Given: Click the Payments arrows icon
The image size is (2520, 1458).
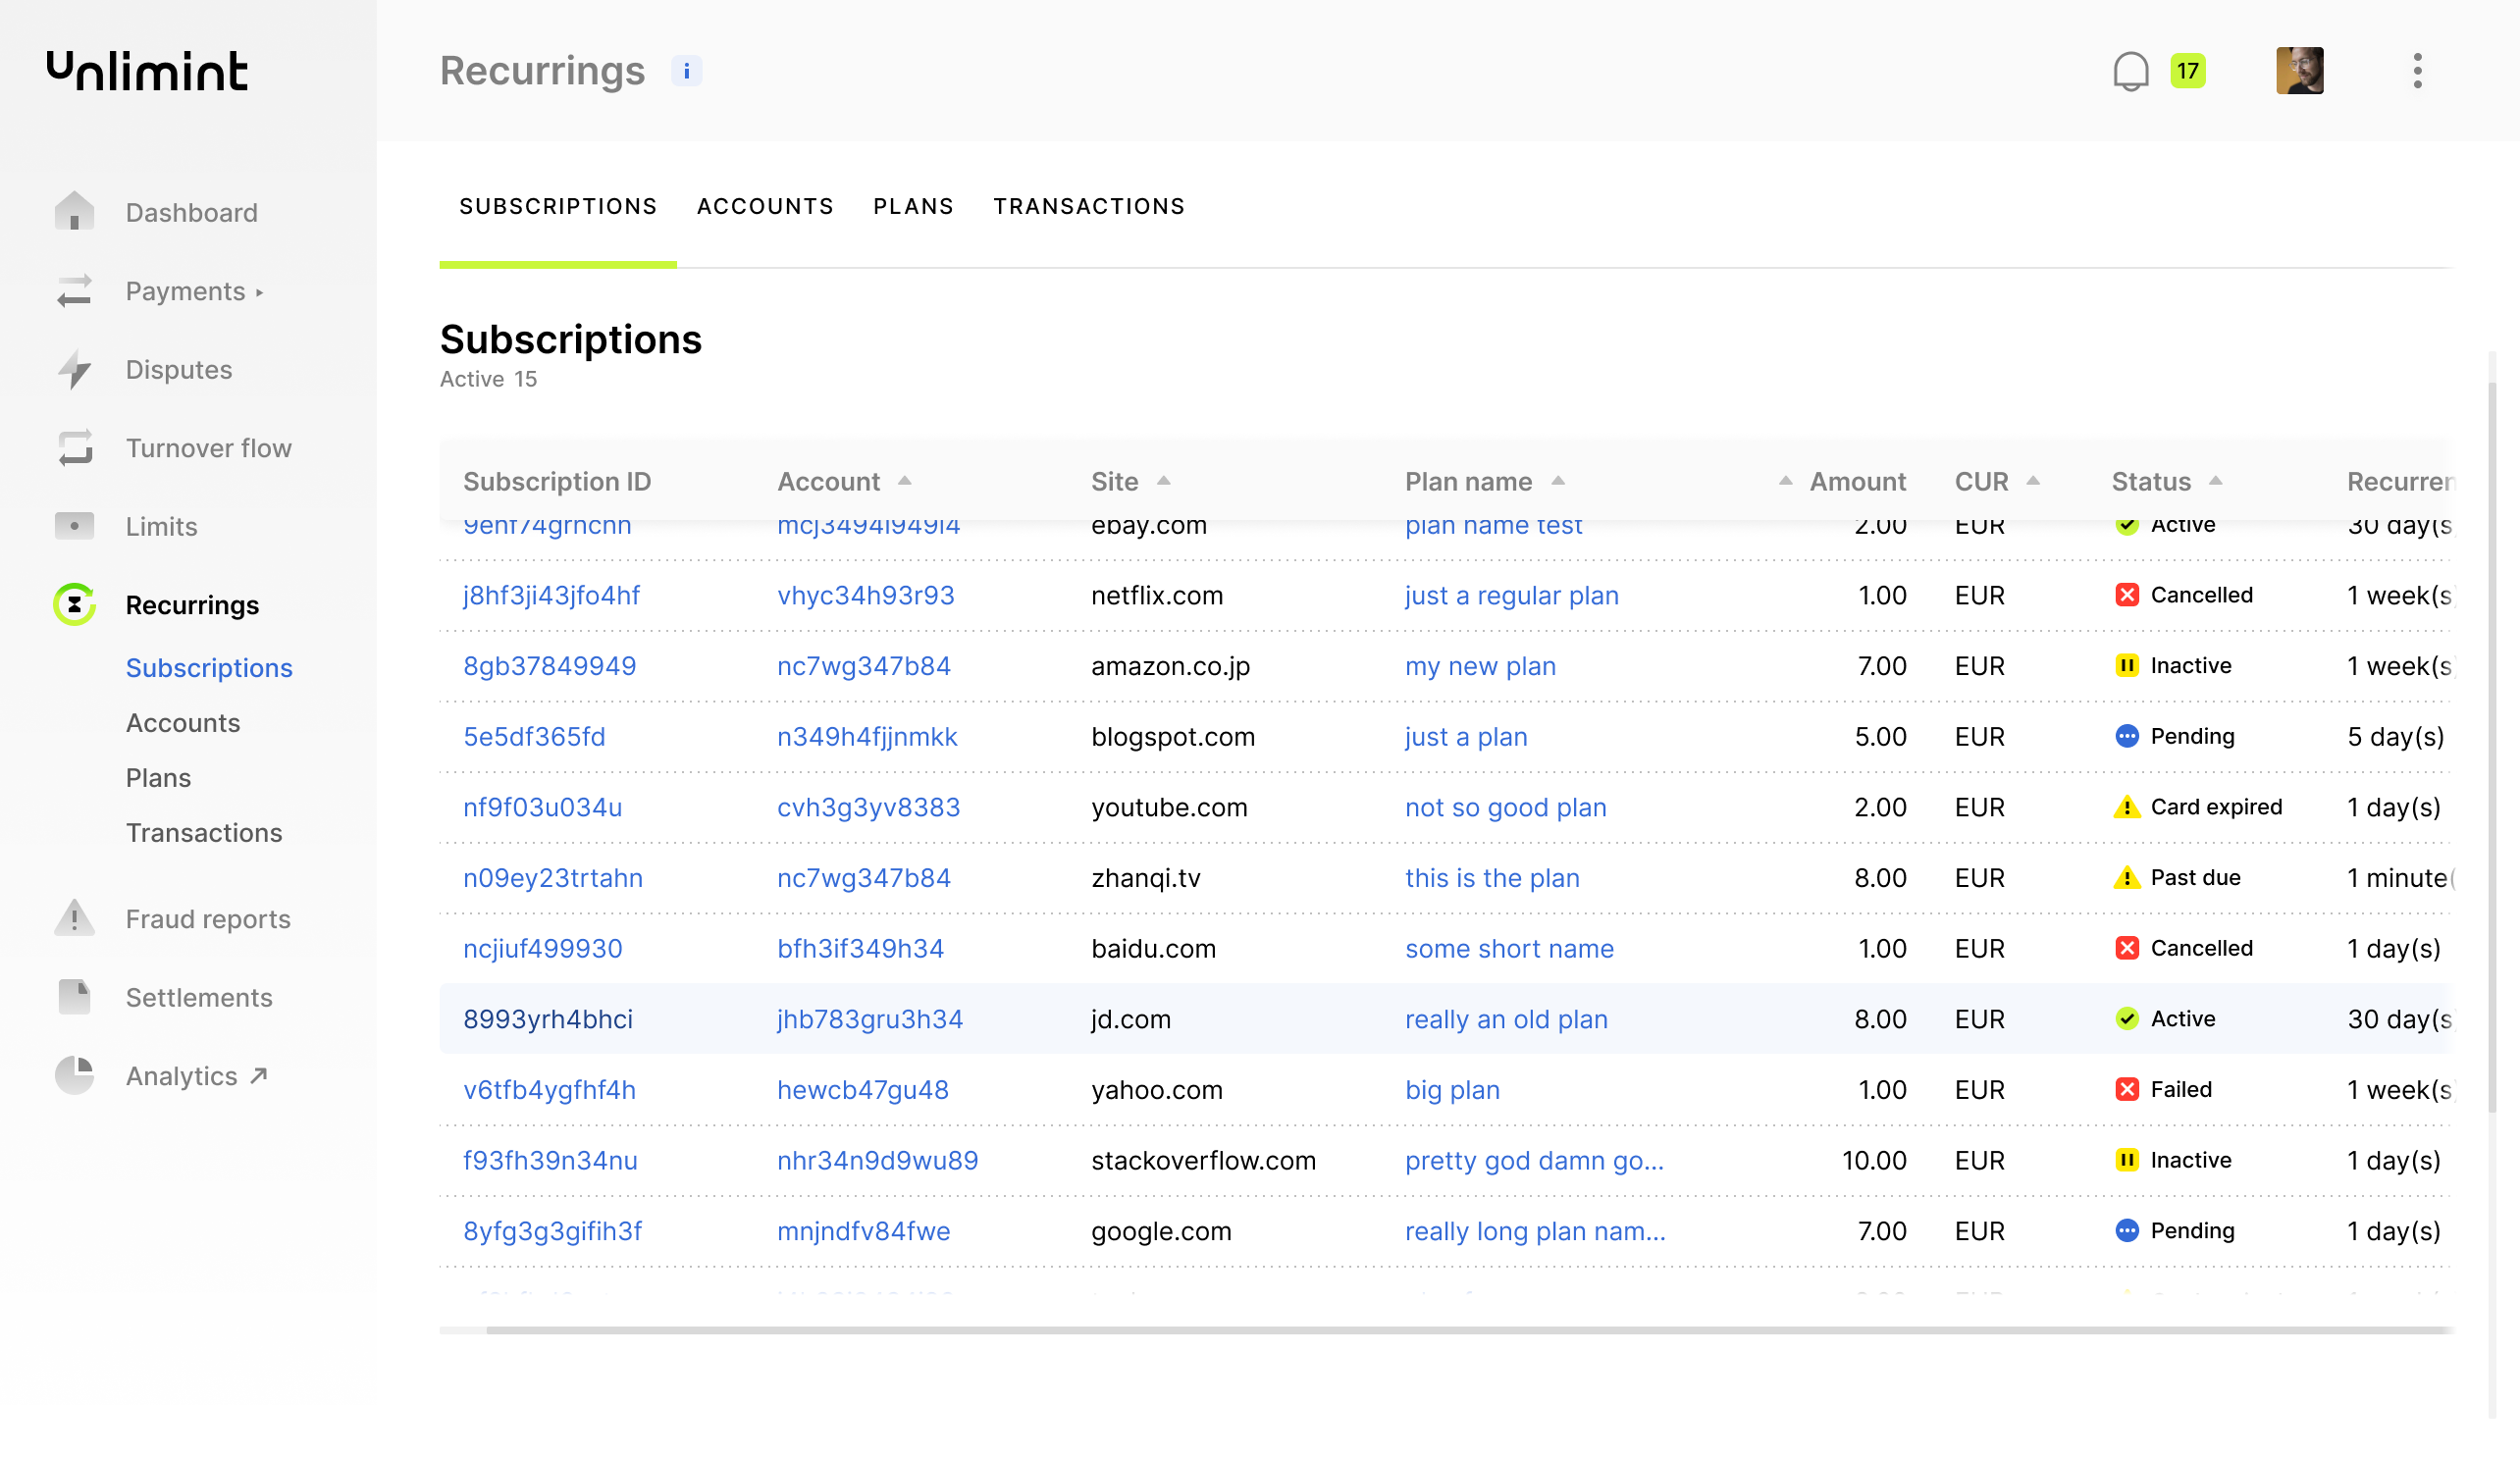Looking at the screenshot, I should coord(74,291).
